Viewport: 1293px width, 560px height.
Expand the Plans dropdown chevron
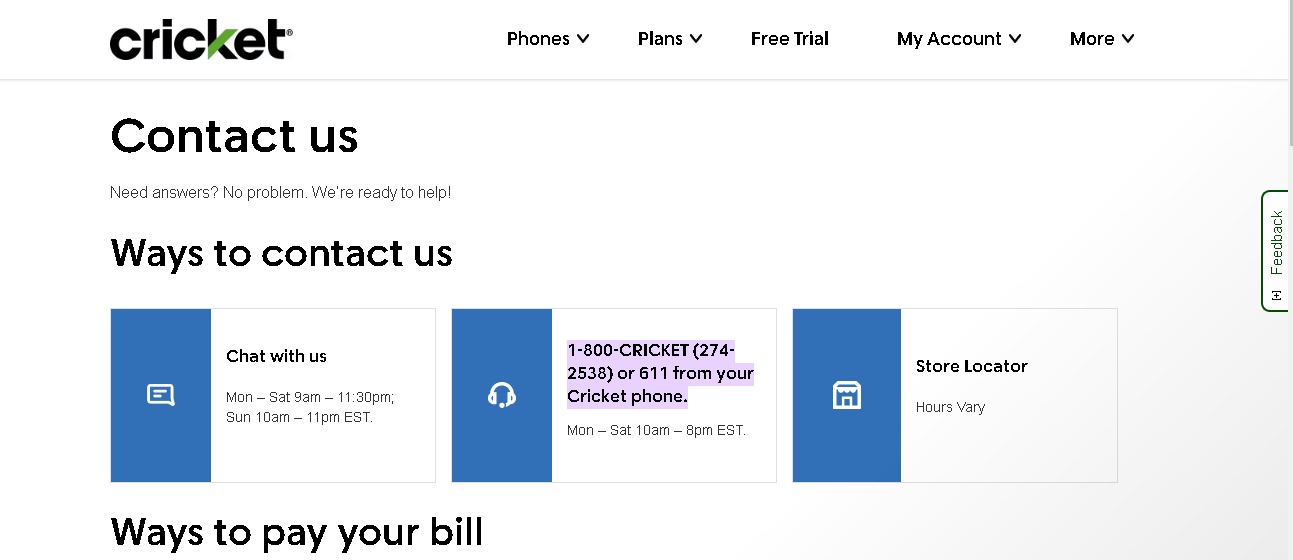tap(696, 38)
